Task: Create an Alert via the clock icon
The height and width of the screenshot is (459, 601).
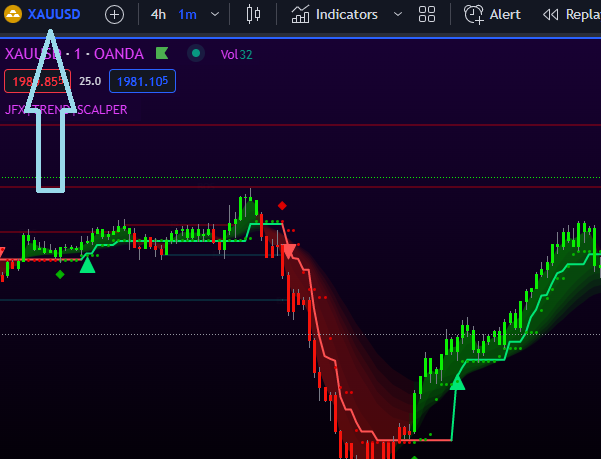Action: [x=492, y=15]
